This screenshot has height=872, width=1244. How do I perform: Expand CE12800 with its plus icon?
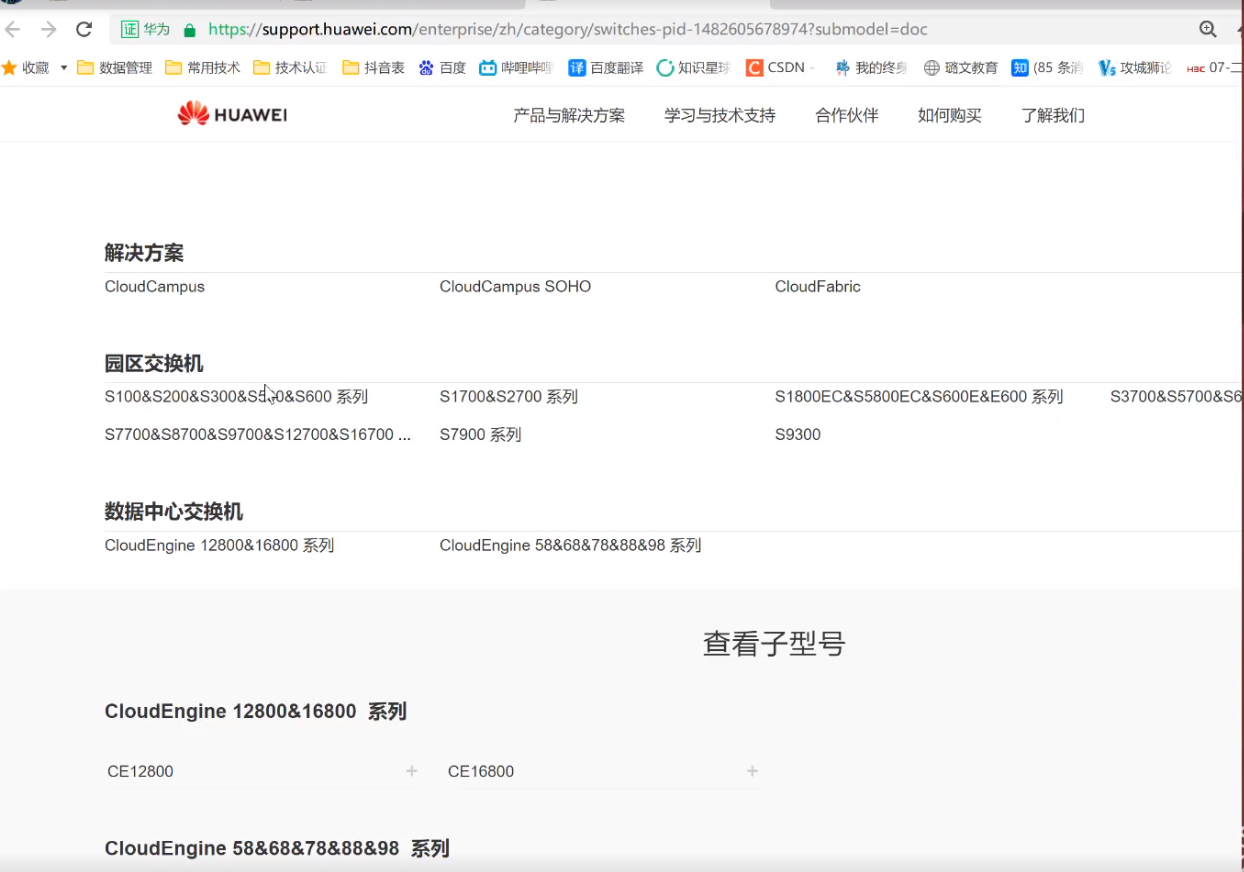click(x=412, y=771)
